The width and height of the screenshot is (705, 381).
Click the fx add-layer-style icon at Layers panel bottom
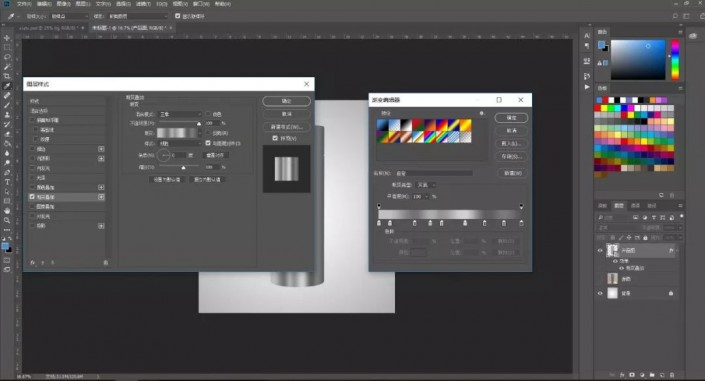click(x=622, y=375)
